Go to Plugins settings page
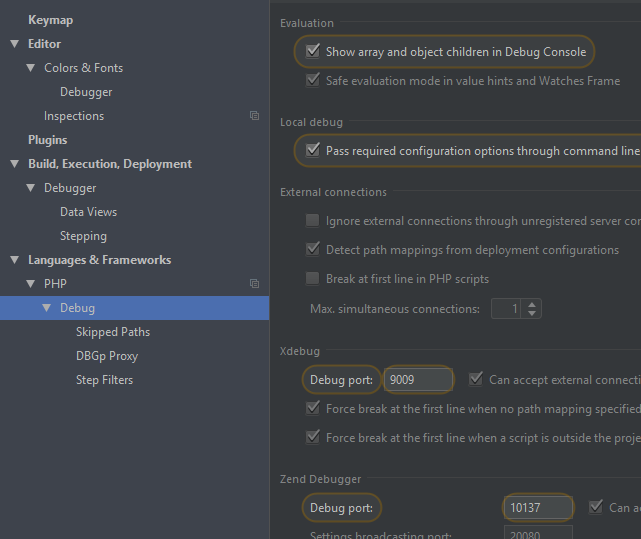 pos(47,140)
